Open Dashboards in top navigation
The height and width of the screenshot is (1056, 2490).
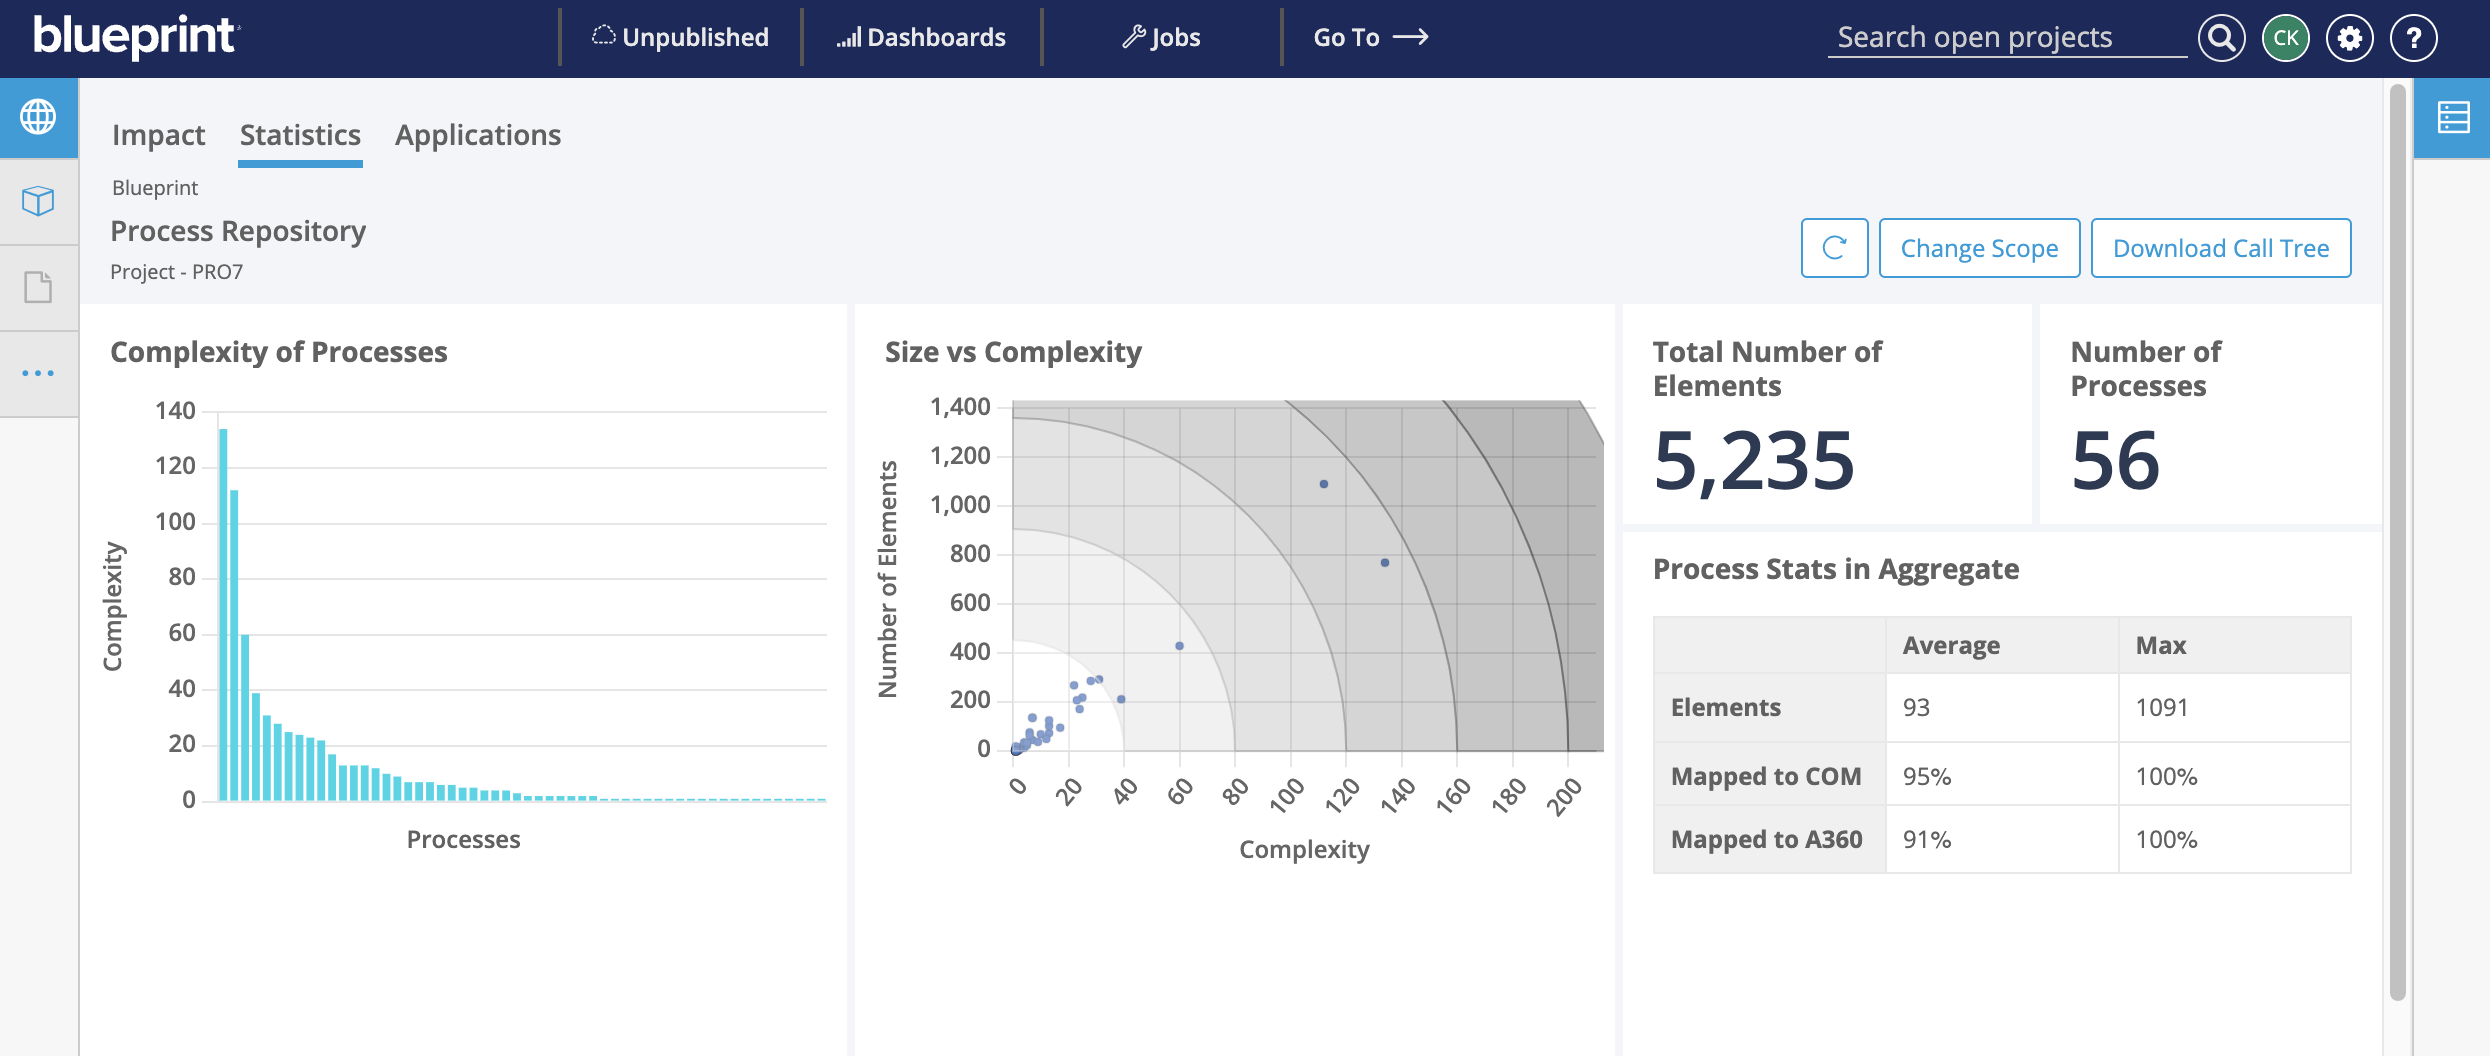click(921, 38)
